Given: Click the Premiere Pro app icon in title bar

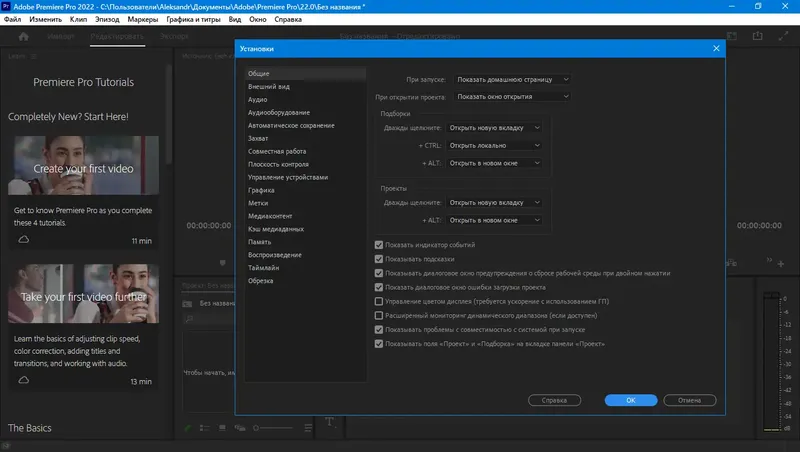Looking at the screenshot, I should tap(6, 7).
